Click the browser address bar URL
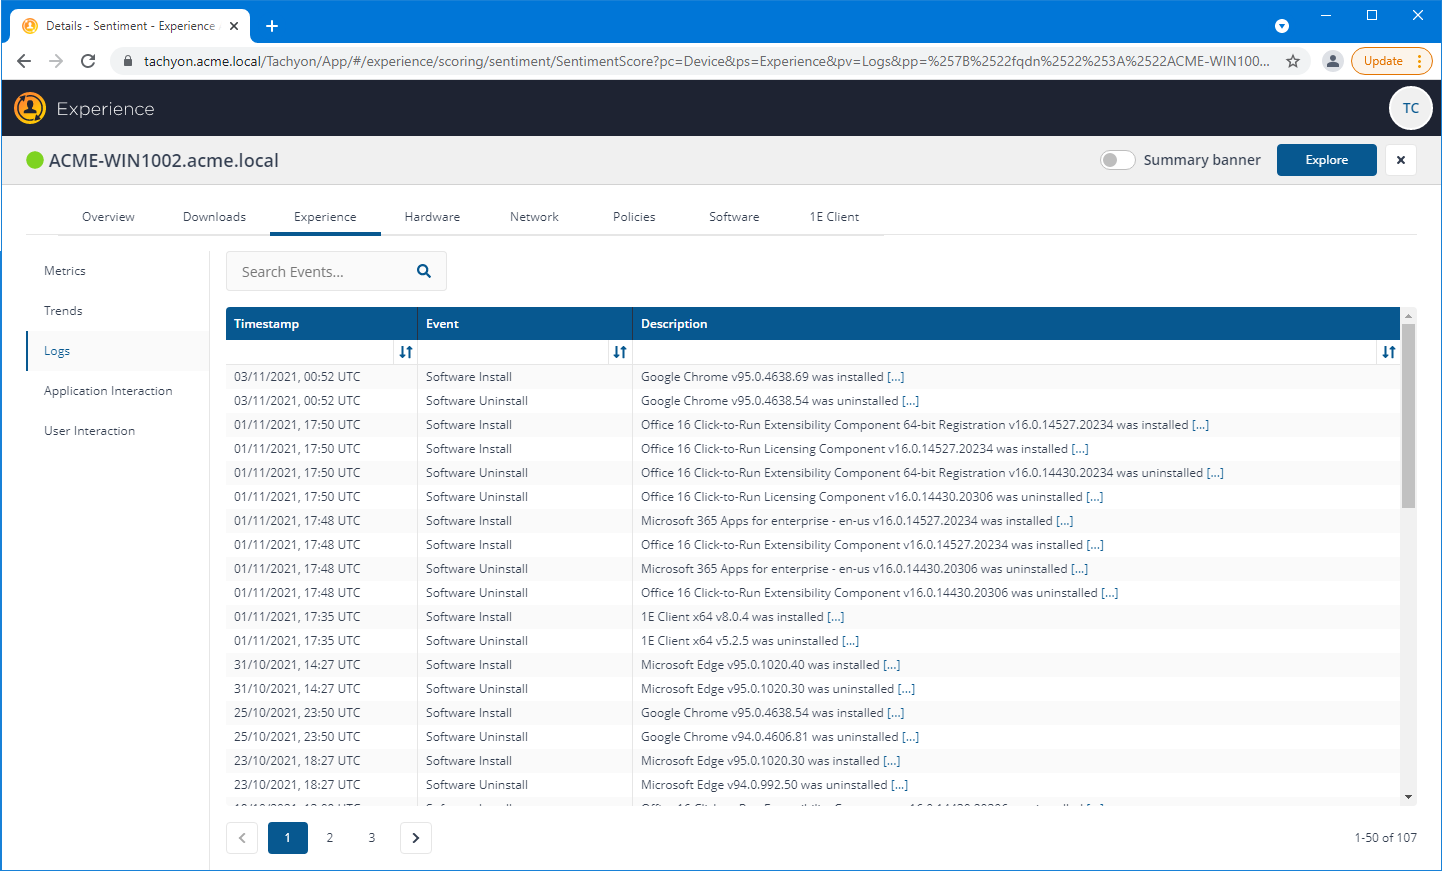This screenshot has height=871, width=1442. pos(706,61)
